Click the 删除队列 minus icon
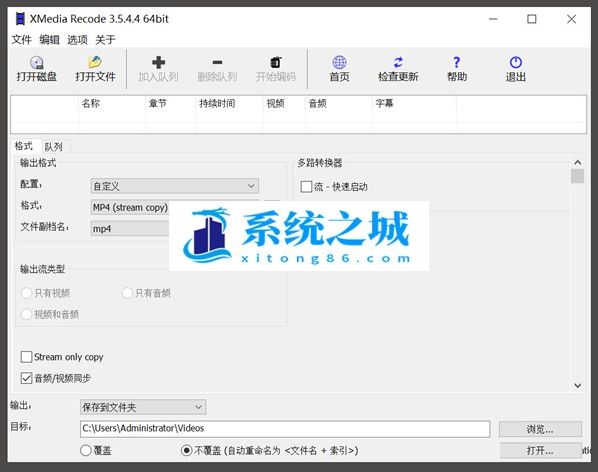 pos(217,62)
